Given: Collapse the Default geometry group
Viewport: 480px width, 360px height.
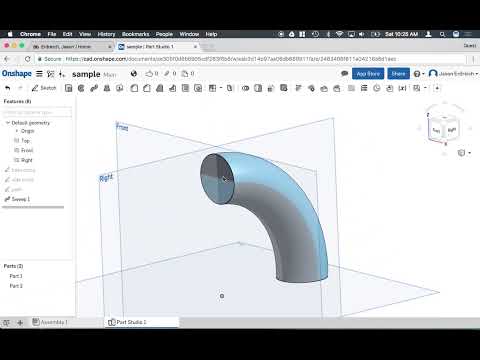Looking at the screenshot, I should point(8,123).
